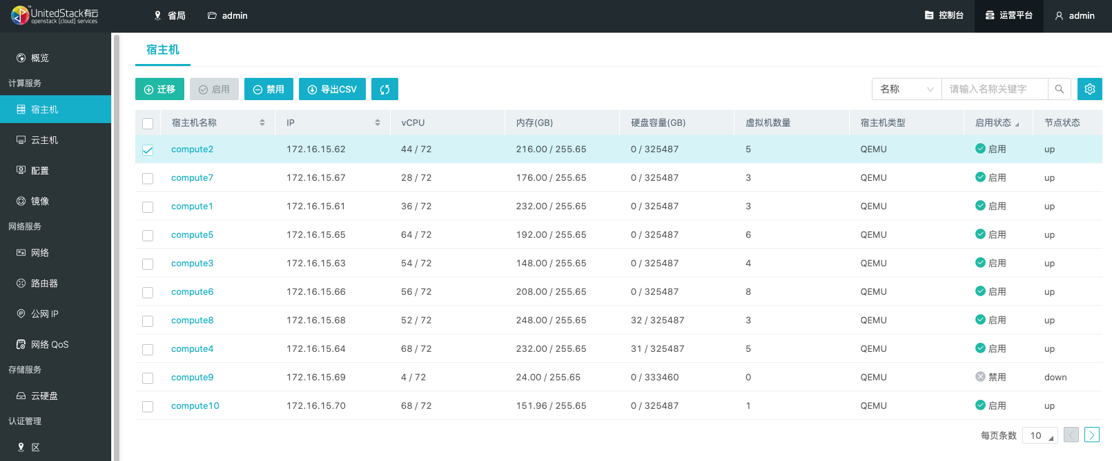Switch to 运营平台 in the top bar
The height and width of the screenshot is (461, 1112).
(1008, 16)
